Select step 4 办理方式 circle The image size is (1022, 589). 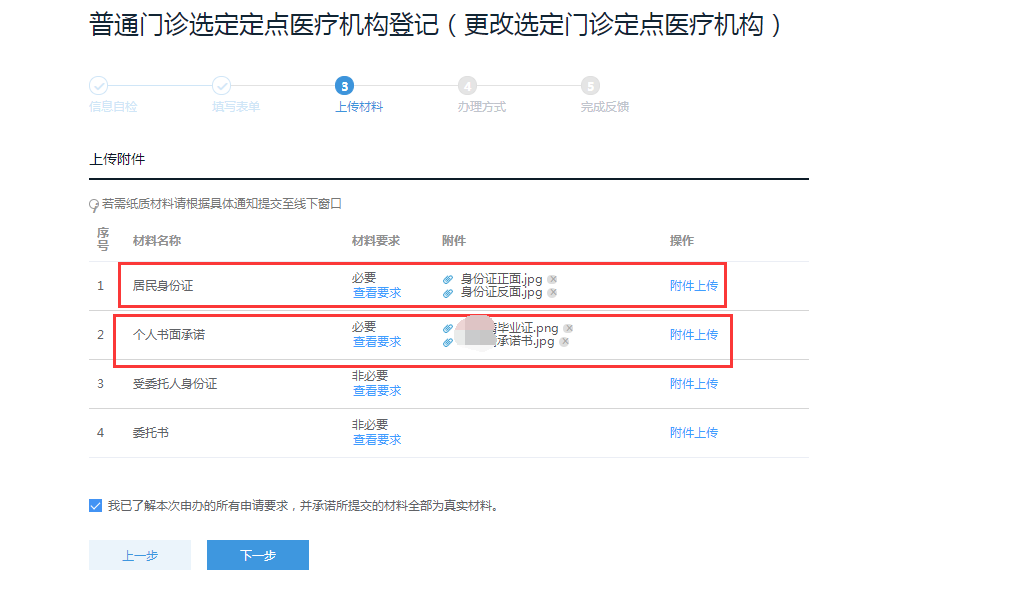(467, 85)
